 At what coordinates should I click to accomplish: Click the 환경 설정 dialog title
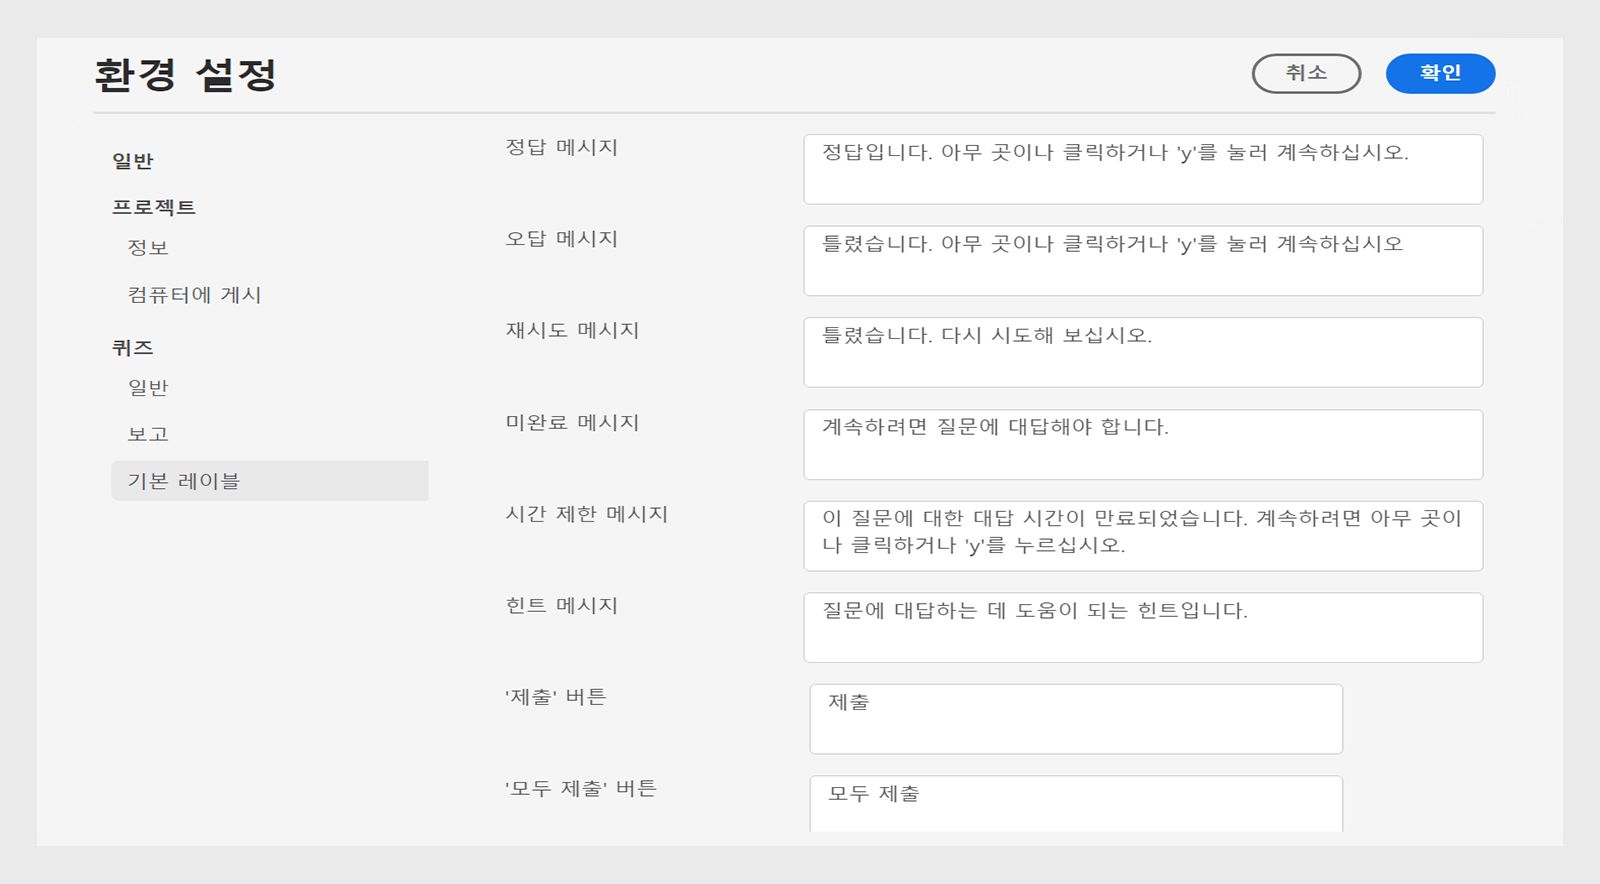(185, 75)
